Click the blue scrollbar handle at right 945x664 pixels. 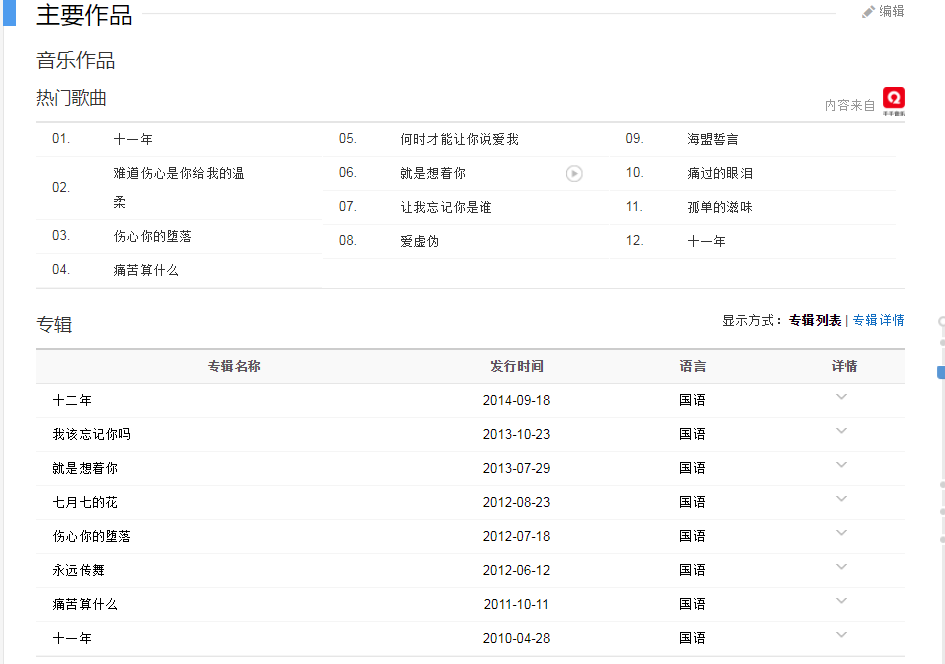tap(940, 372)
